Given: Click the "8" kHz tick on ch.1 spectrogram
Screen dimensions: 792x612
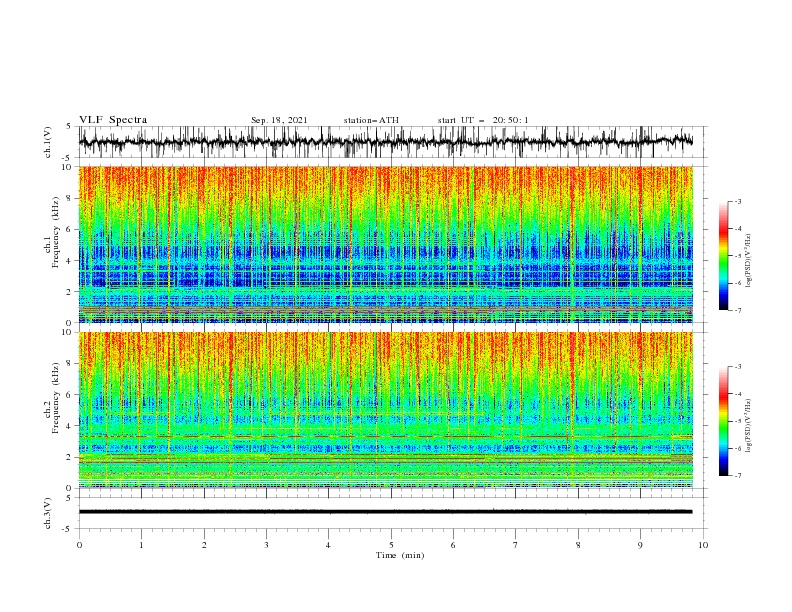Looking at the screenshot, I should pyautogui.click(x=70, y=198).
